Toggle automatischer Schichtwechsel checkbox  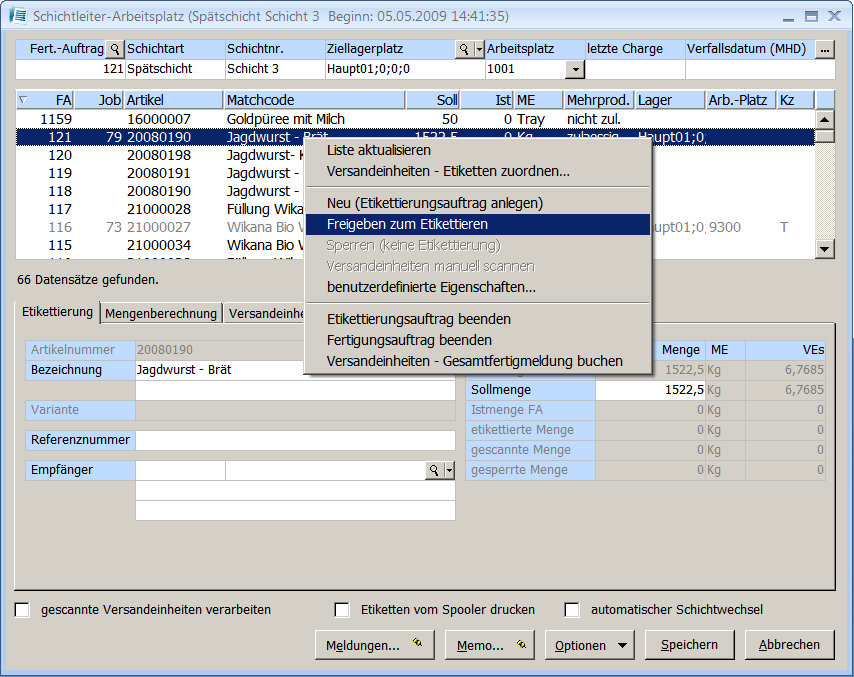[x=572, y=610]
